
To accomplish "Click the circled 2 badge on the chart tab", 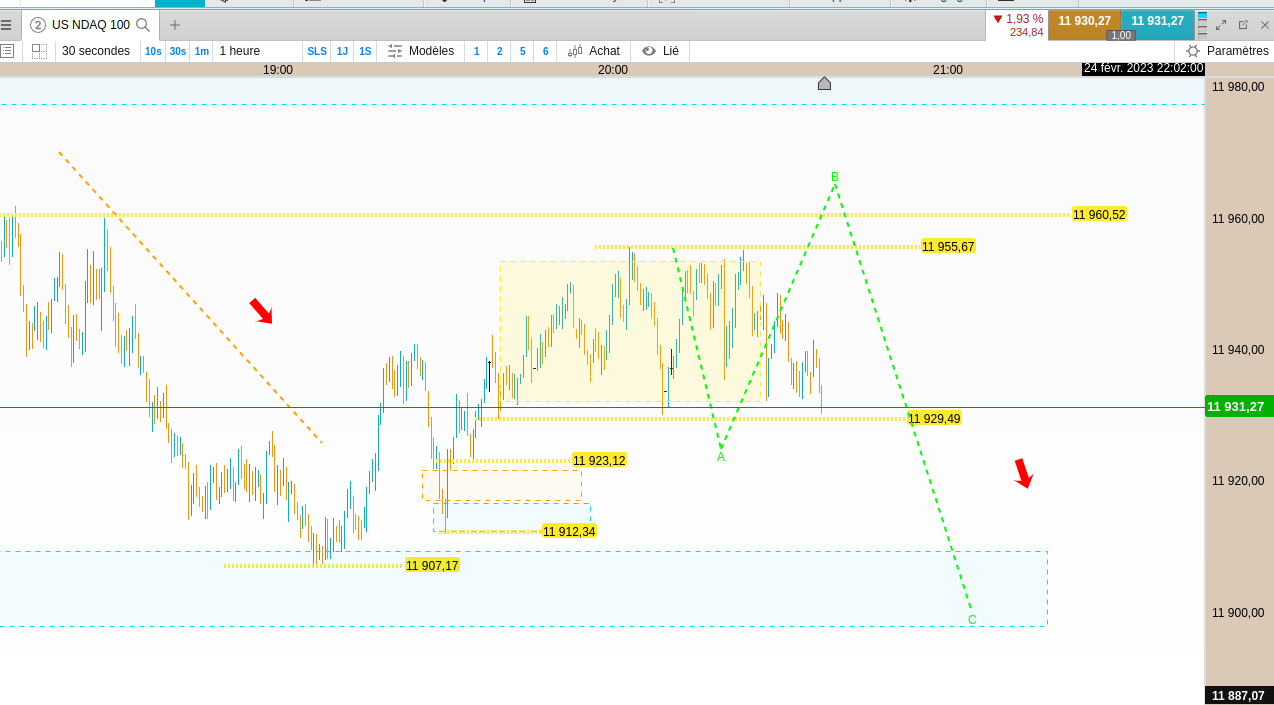I will coord(38,25).
